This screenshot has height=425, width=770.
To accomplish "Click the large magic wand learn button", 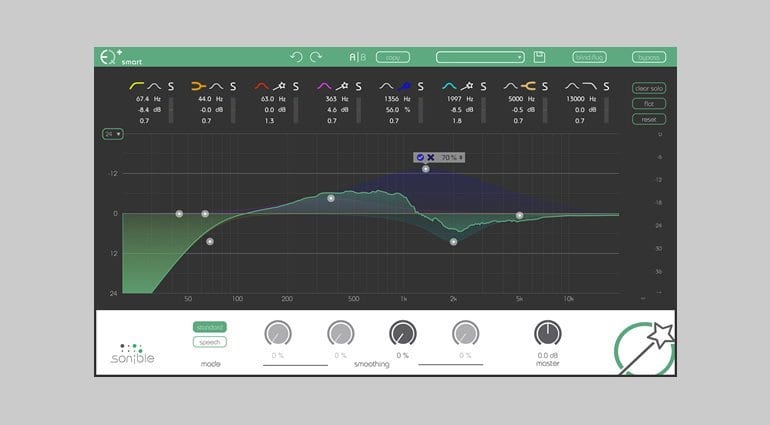I will (646, 348).
